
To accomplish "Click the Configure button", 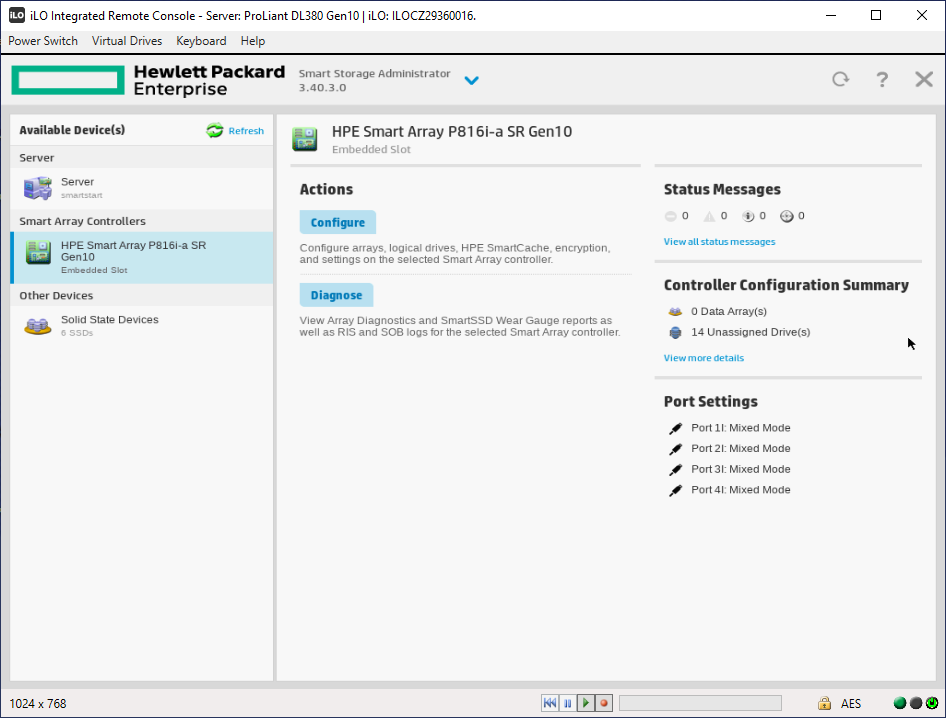I will point(338,223).
